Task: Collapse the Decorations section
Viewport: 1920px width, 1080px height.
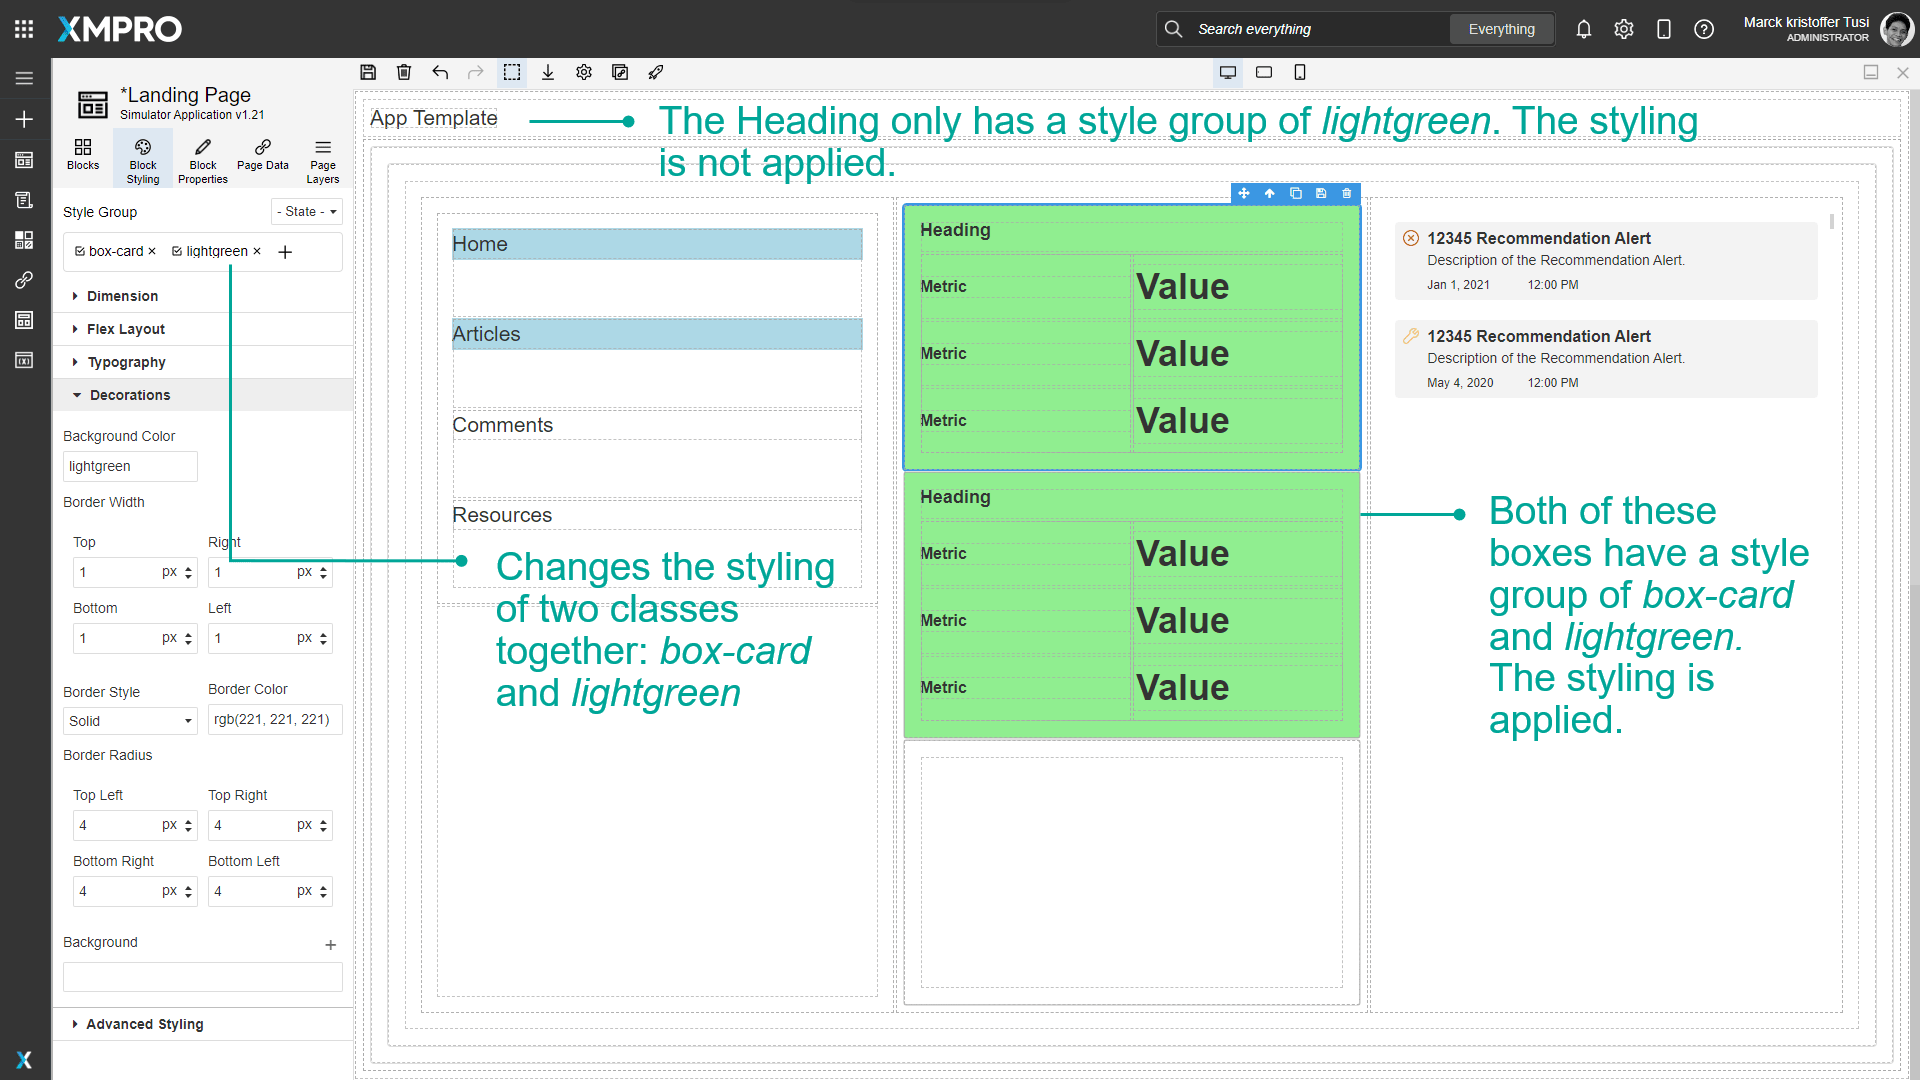Action: point(203,395)
